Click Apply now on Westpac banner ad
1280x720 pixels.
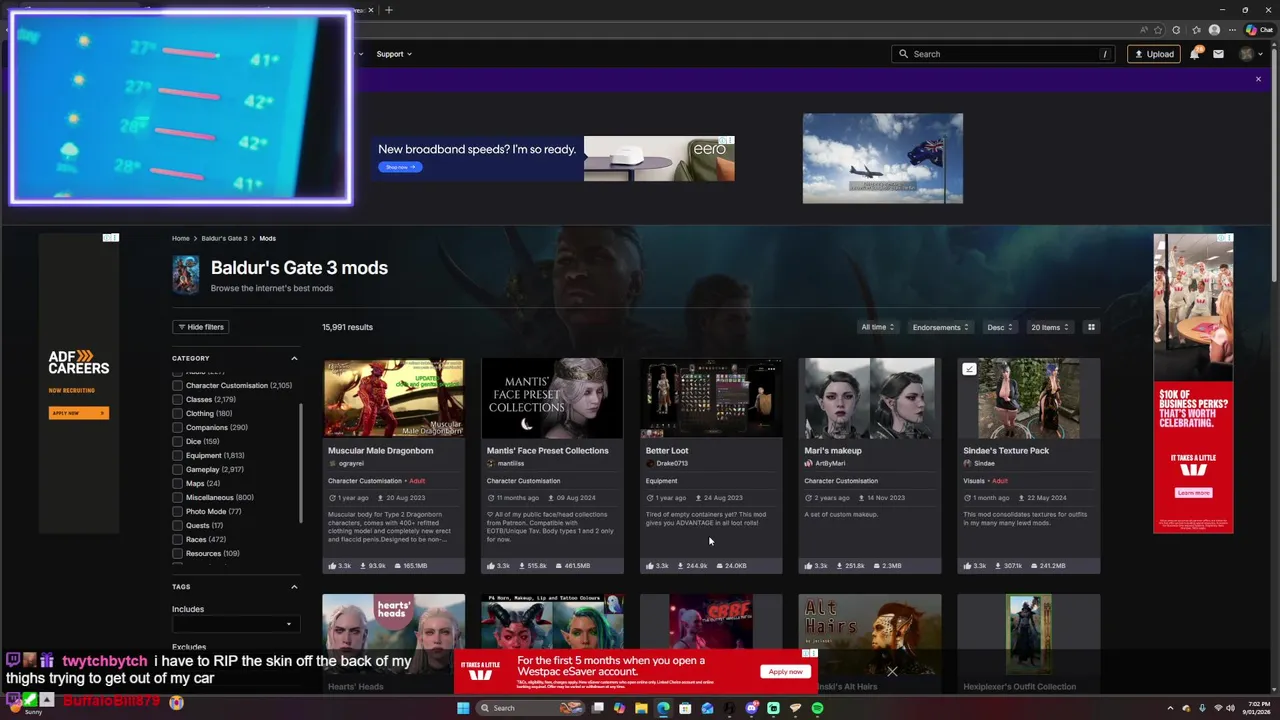pos(786,672)
